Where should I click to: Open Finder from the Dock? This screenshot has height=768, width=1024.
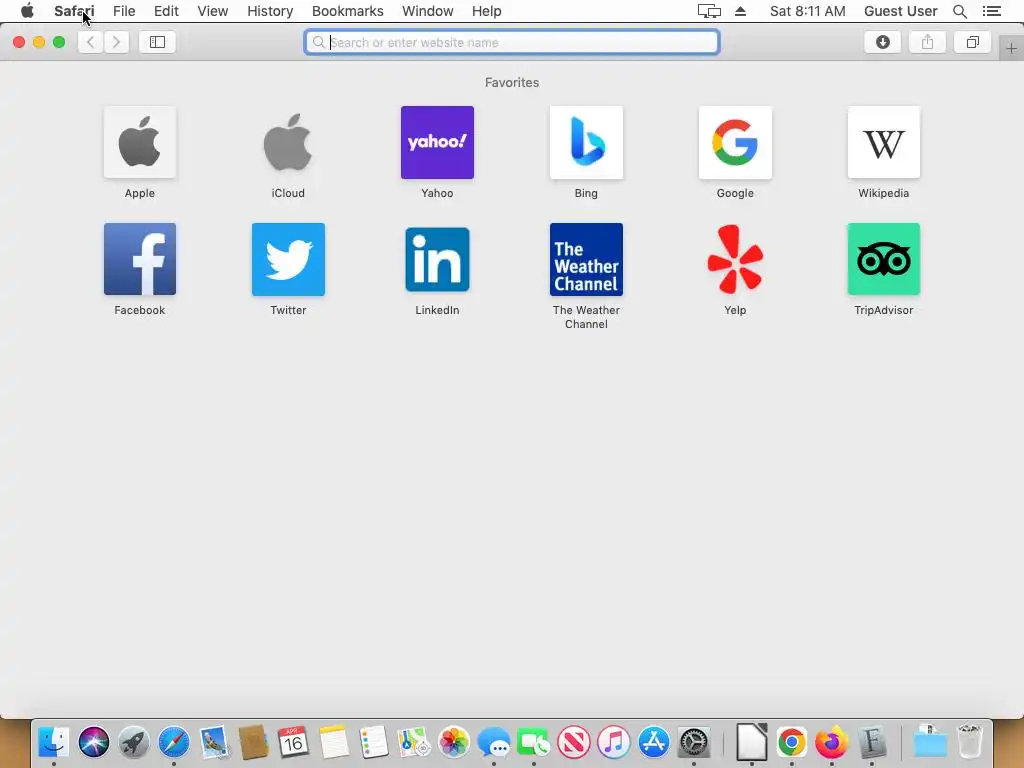[54, 742]
